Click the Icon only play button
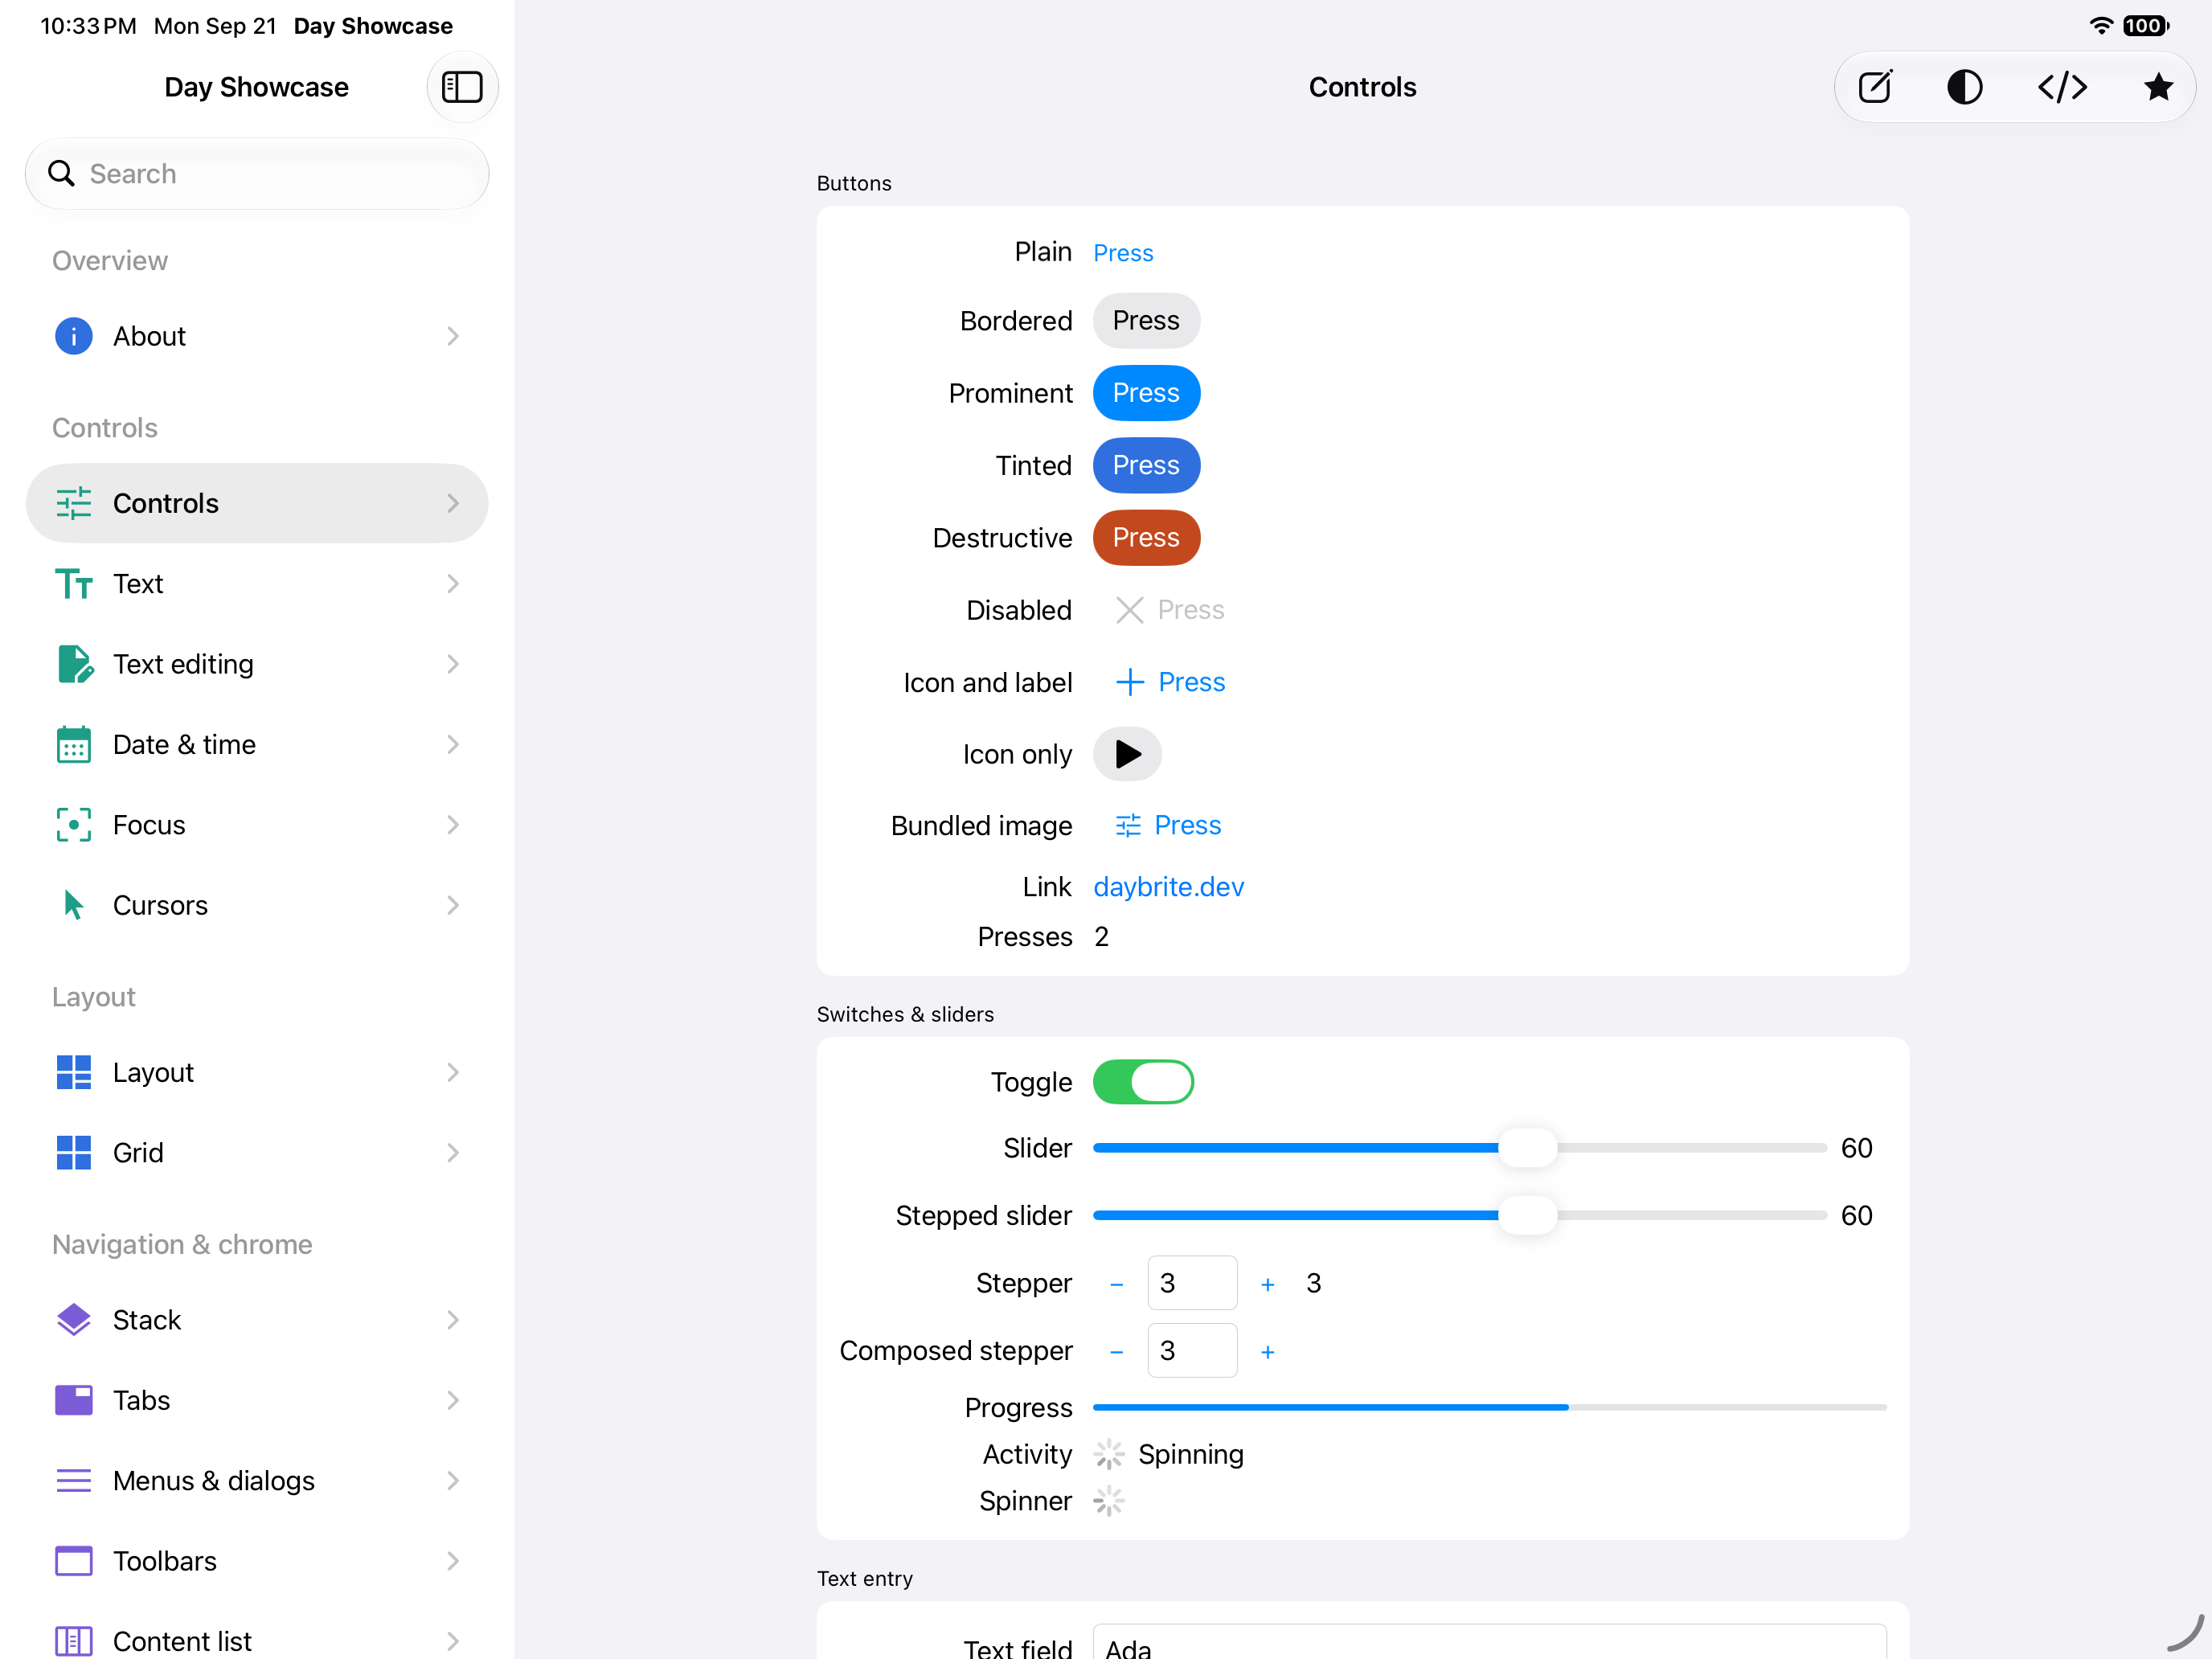The height and width of the screenshot is (1659, 2212). tap(1127, 754)
